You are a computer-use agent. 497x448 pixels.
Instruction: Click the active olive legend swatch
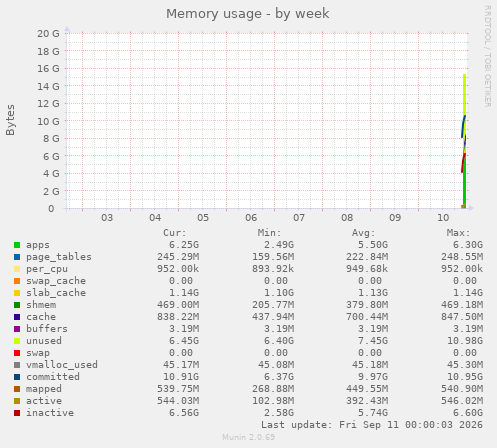[x=17, y=401]
